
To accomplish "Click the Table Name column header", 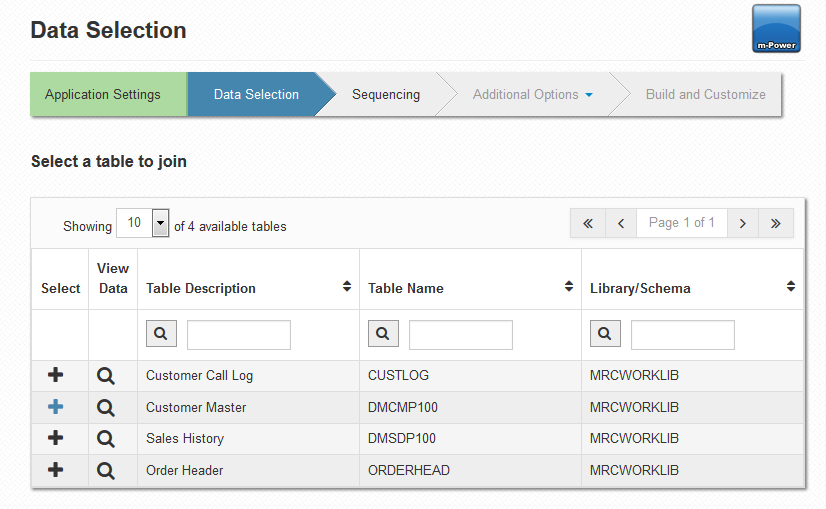I will point(406,288).
